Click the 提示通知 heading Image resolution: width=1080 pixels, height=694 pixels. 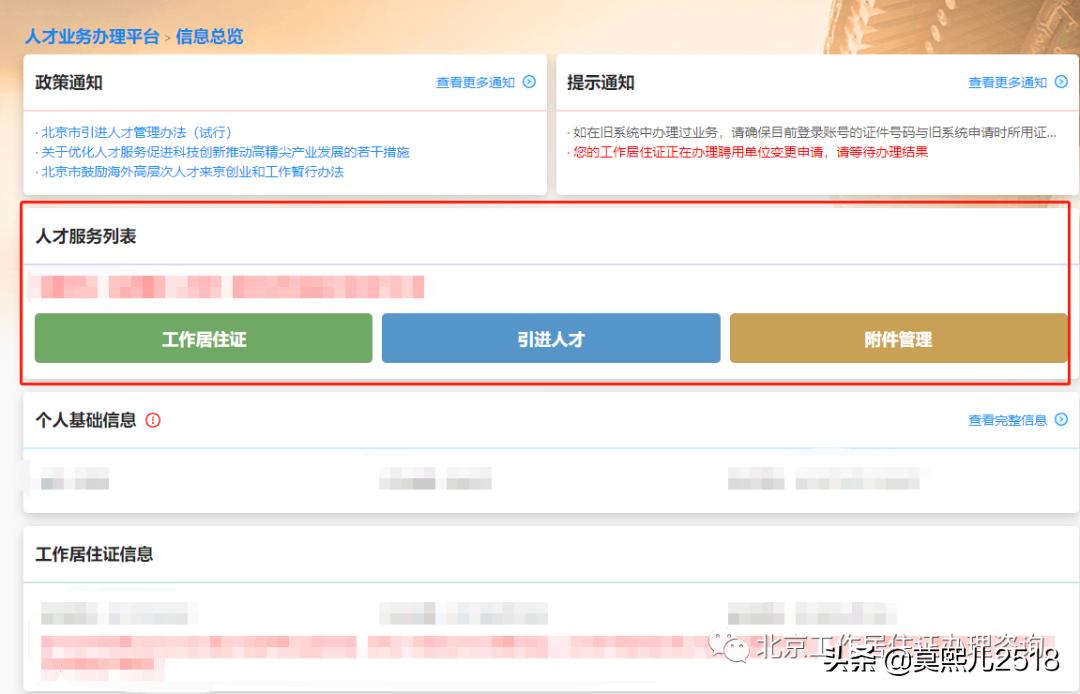pos(601,83)
